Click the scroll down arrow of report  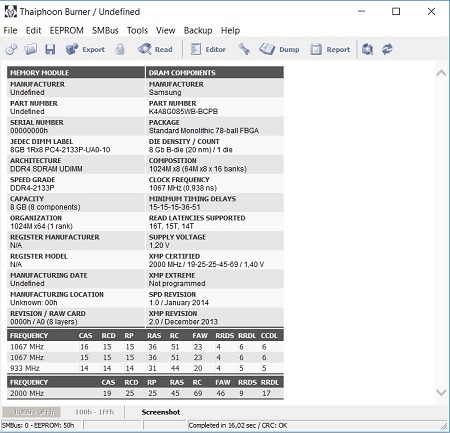(x=441, y=392)
